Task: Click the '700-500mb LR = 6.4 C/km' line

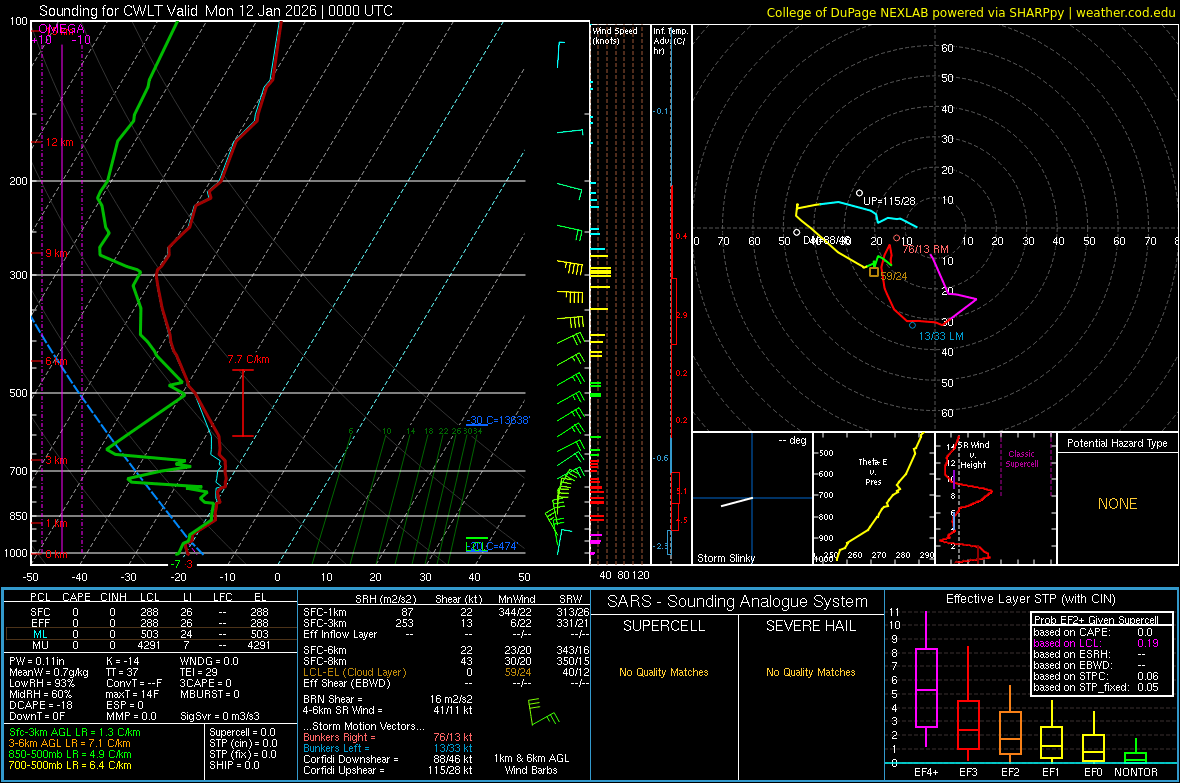Action: pos(70,765)
